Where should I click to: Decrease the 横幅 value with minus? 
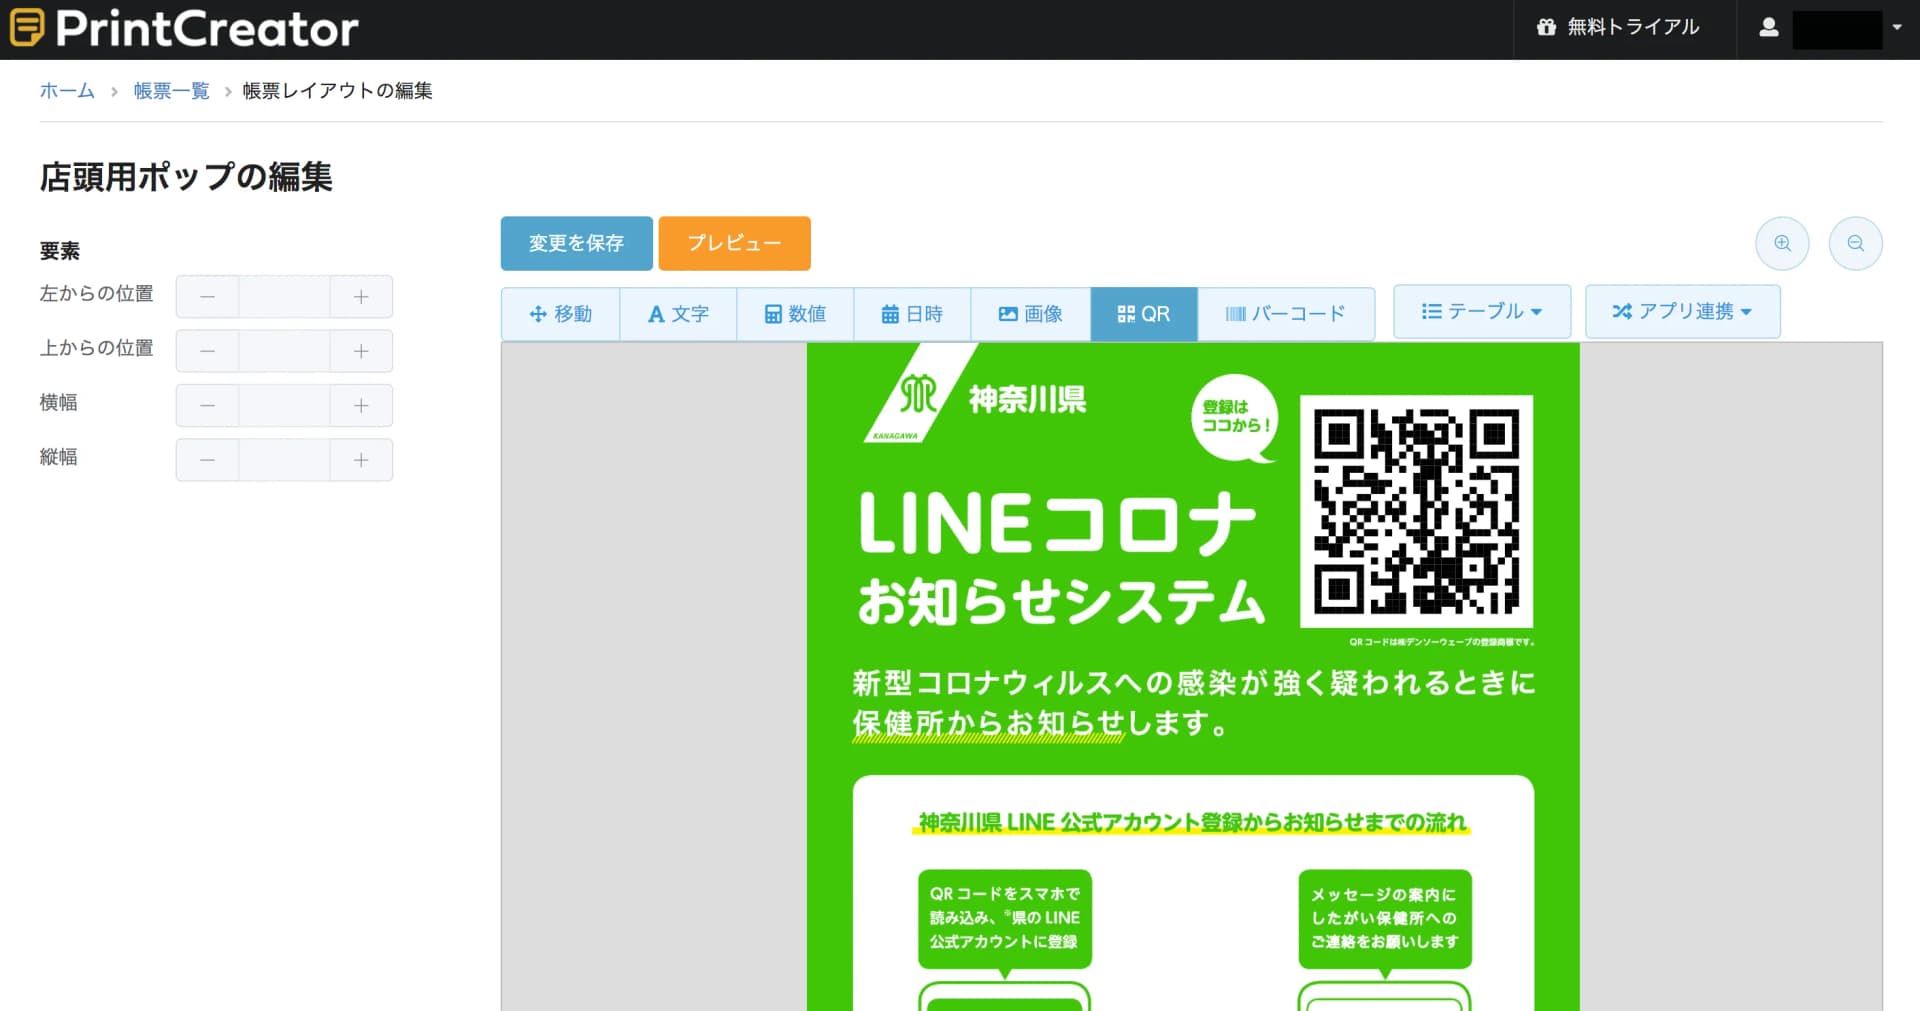pyautogui.click(x=207, y=405)
